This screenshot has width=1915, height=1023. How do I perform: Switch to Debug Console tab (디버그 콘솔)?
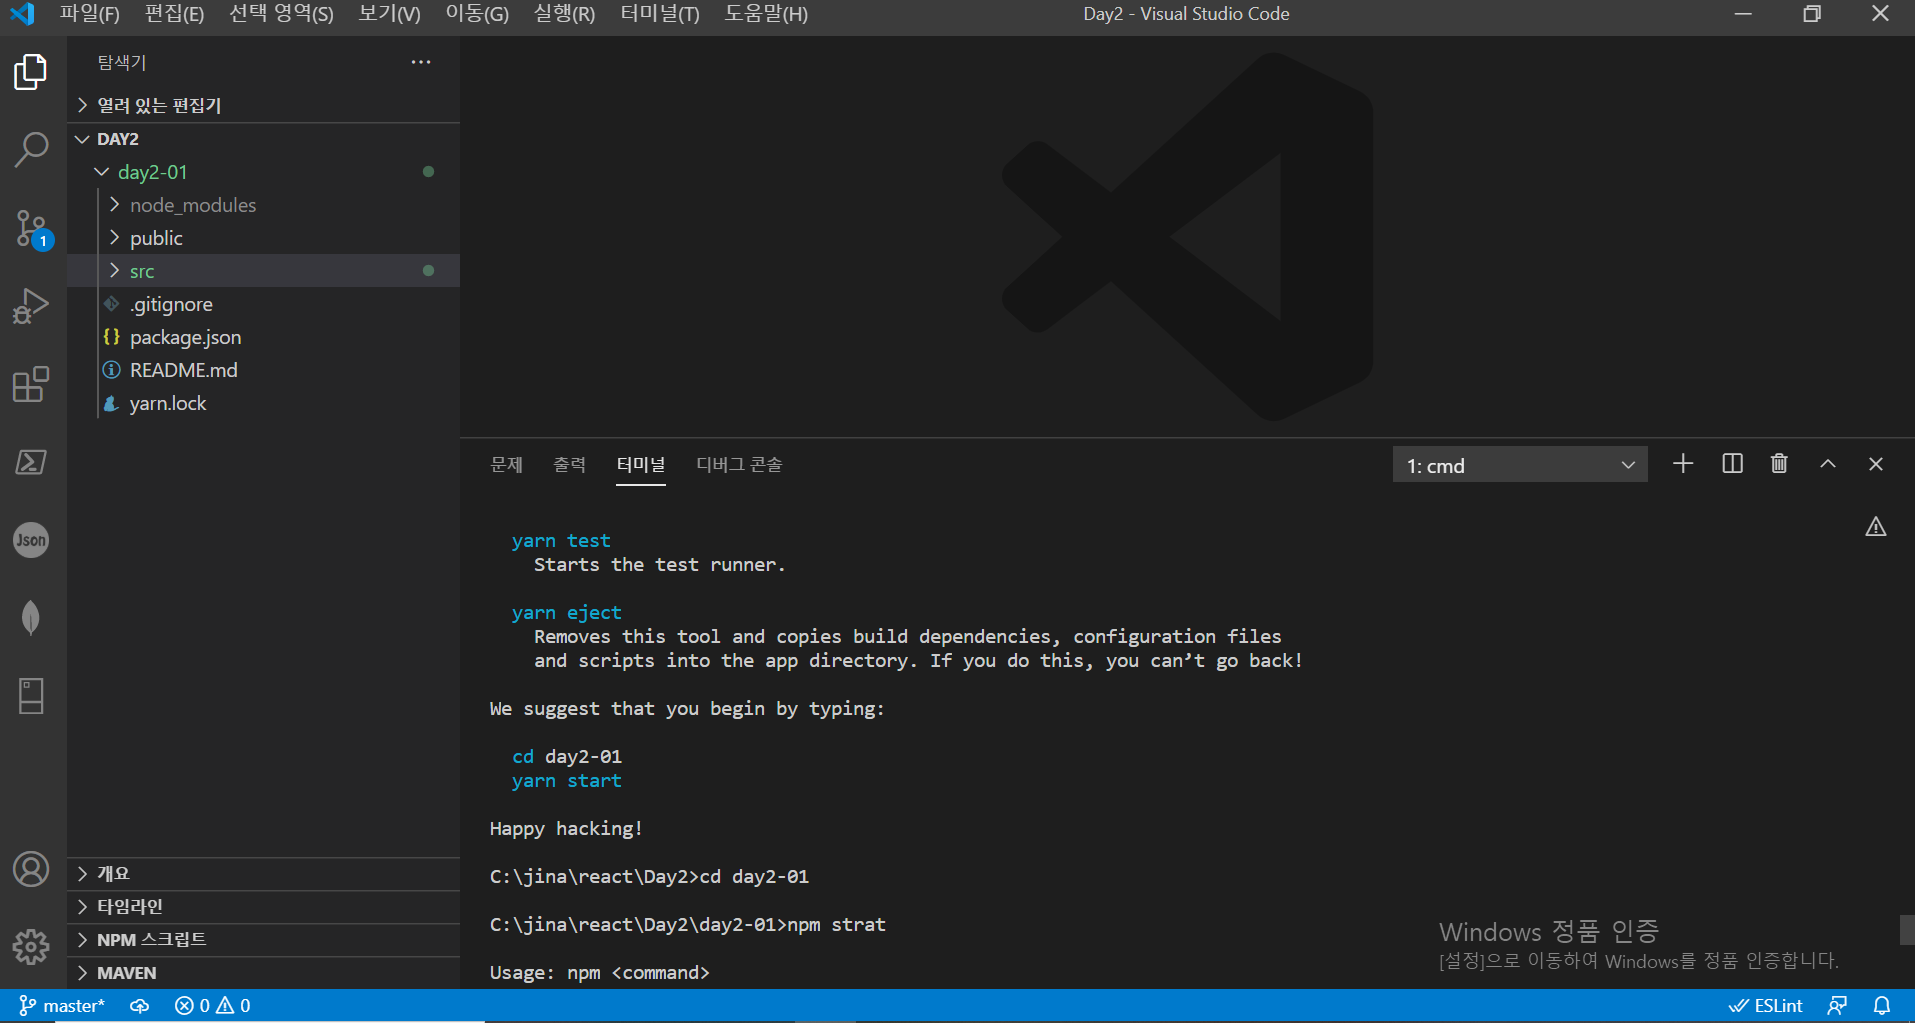click(x=739, y=465)
